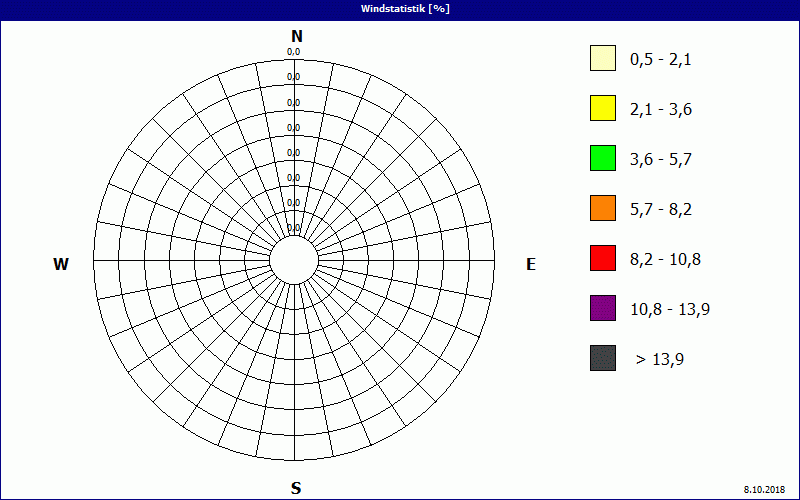The image size is (800, 500).
Task: Click the pale yellow 0,5 - 2,1 swatch
Action: pyautogui.click(x=602, y=59)
